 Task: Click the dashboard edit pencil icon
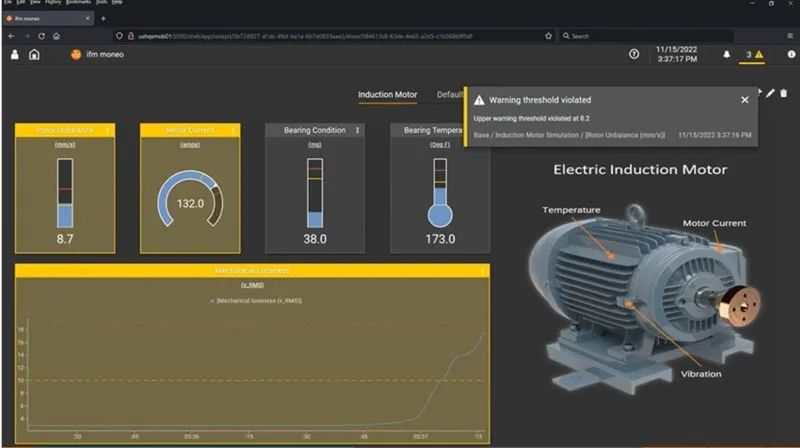tap(770, 93)
